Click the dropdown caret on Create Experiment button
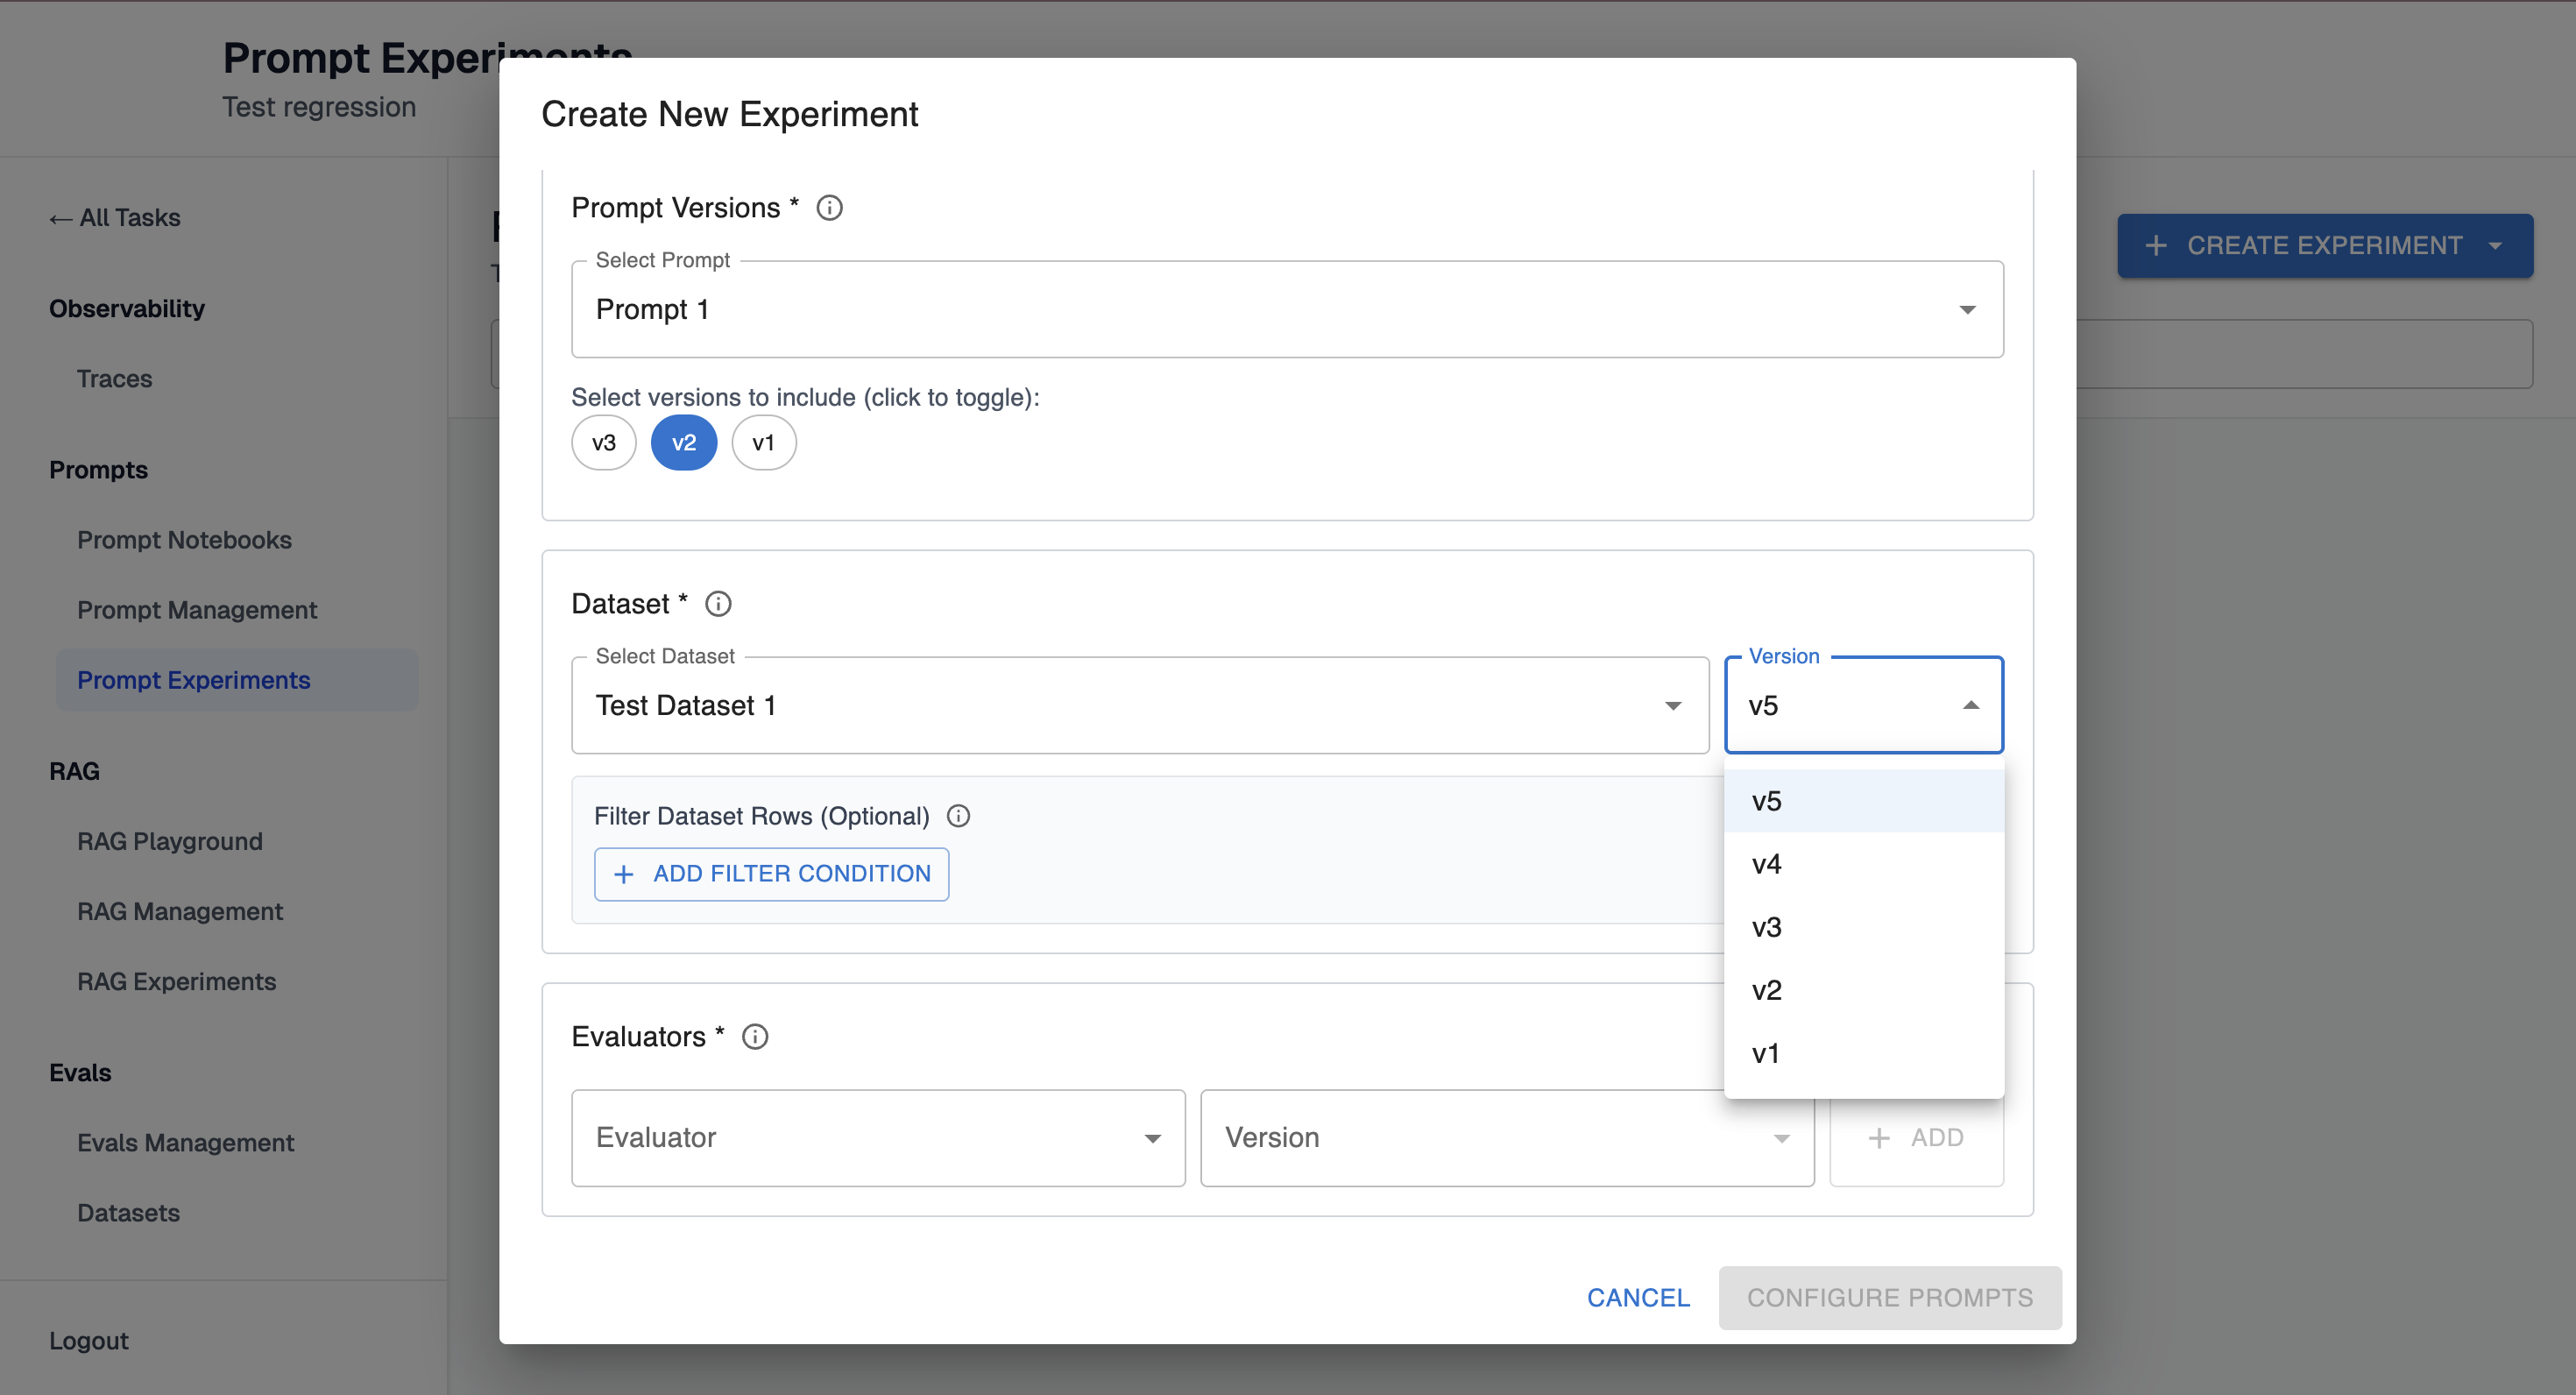The height and width of the screenshot is (1395, 2576). pos(2495,246)
